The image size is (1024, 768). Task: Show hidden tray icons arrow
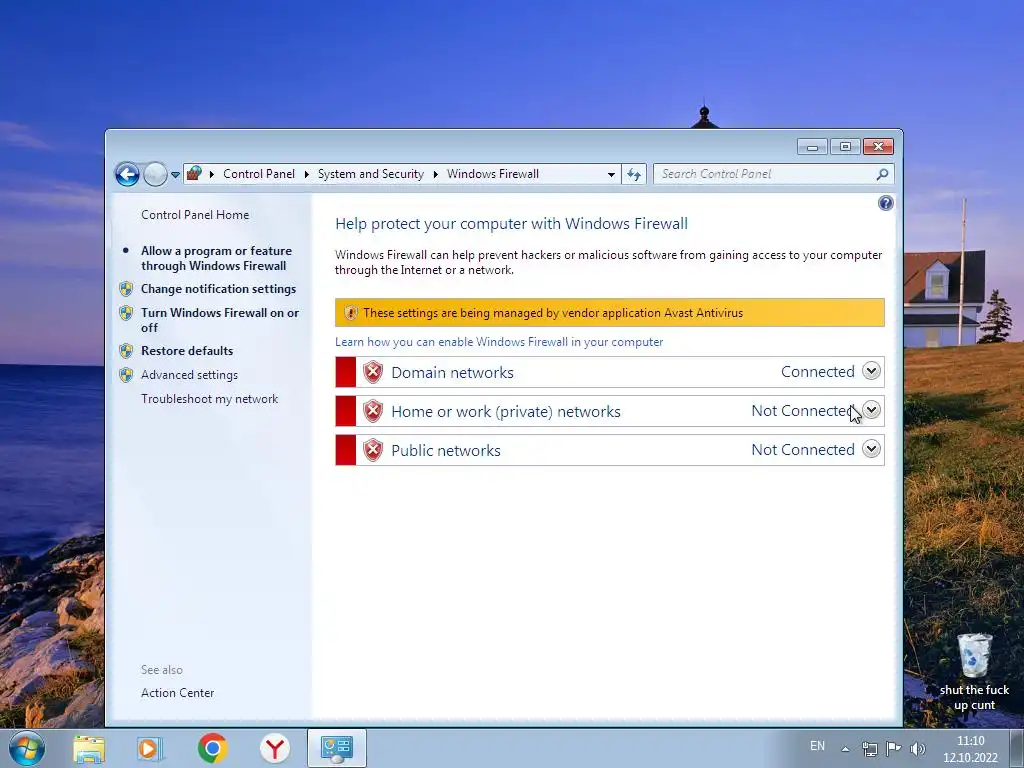(845, 749)
